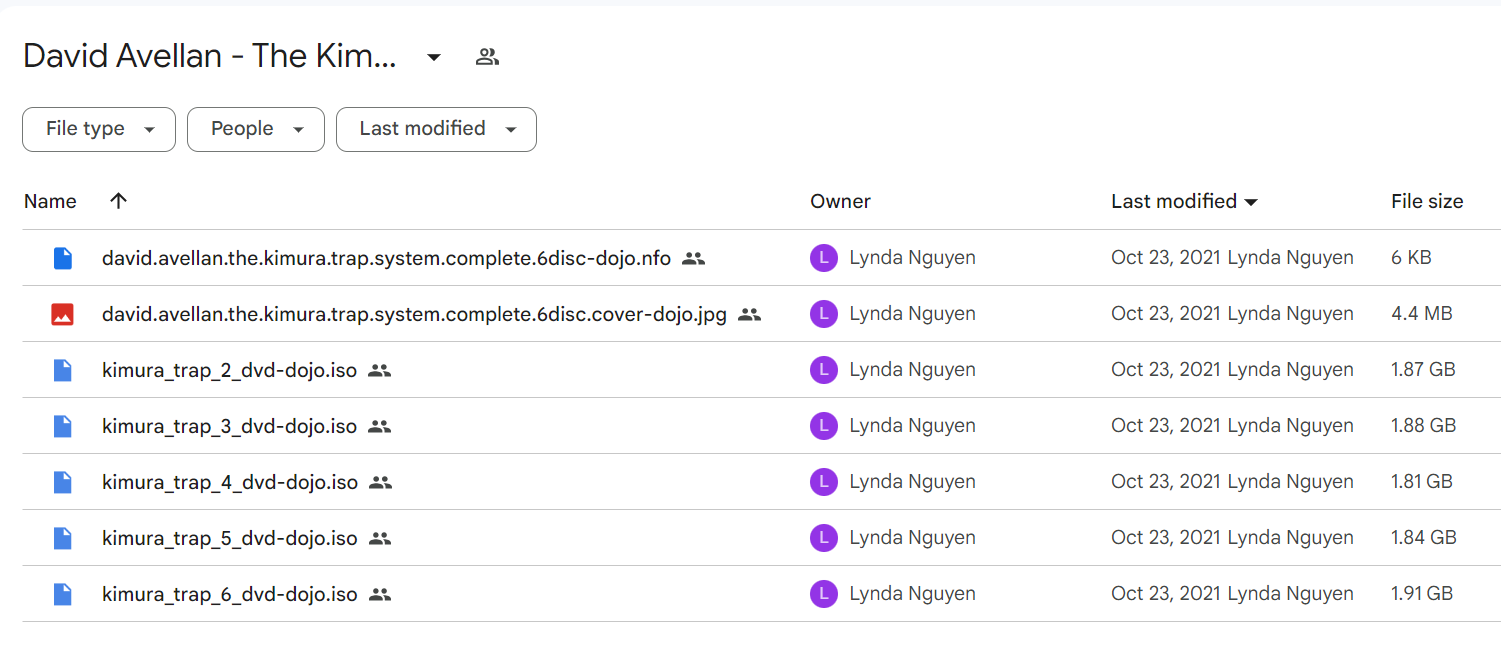Select kimura_trap_4_dvd-dojo.iso
The width and height of the screenshot is (1501, 645).
[x=230, y=482]
